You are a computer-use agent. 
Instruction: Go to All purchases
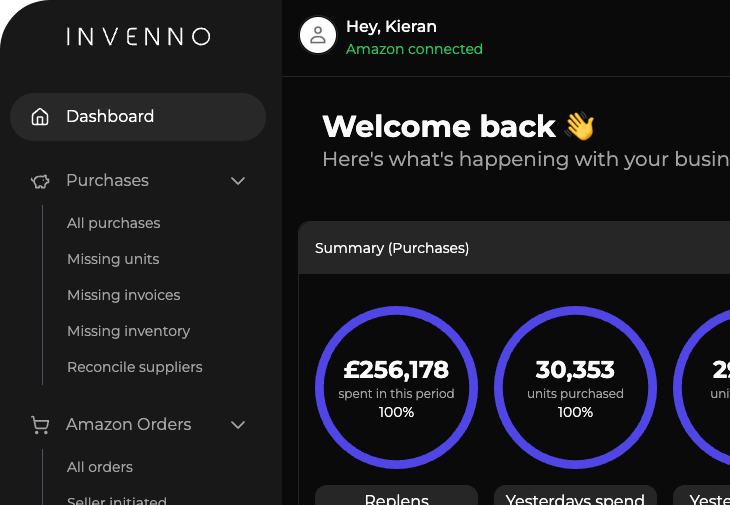coord(114,223)
